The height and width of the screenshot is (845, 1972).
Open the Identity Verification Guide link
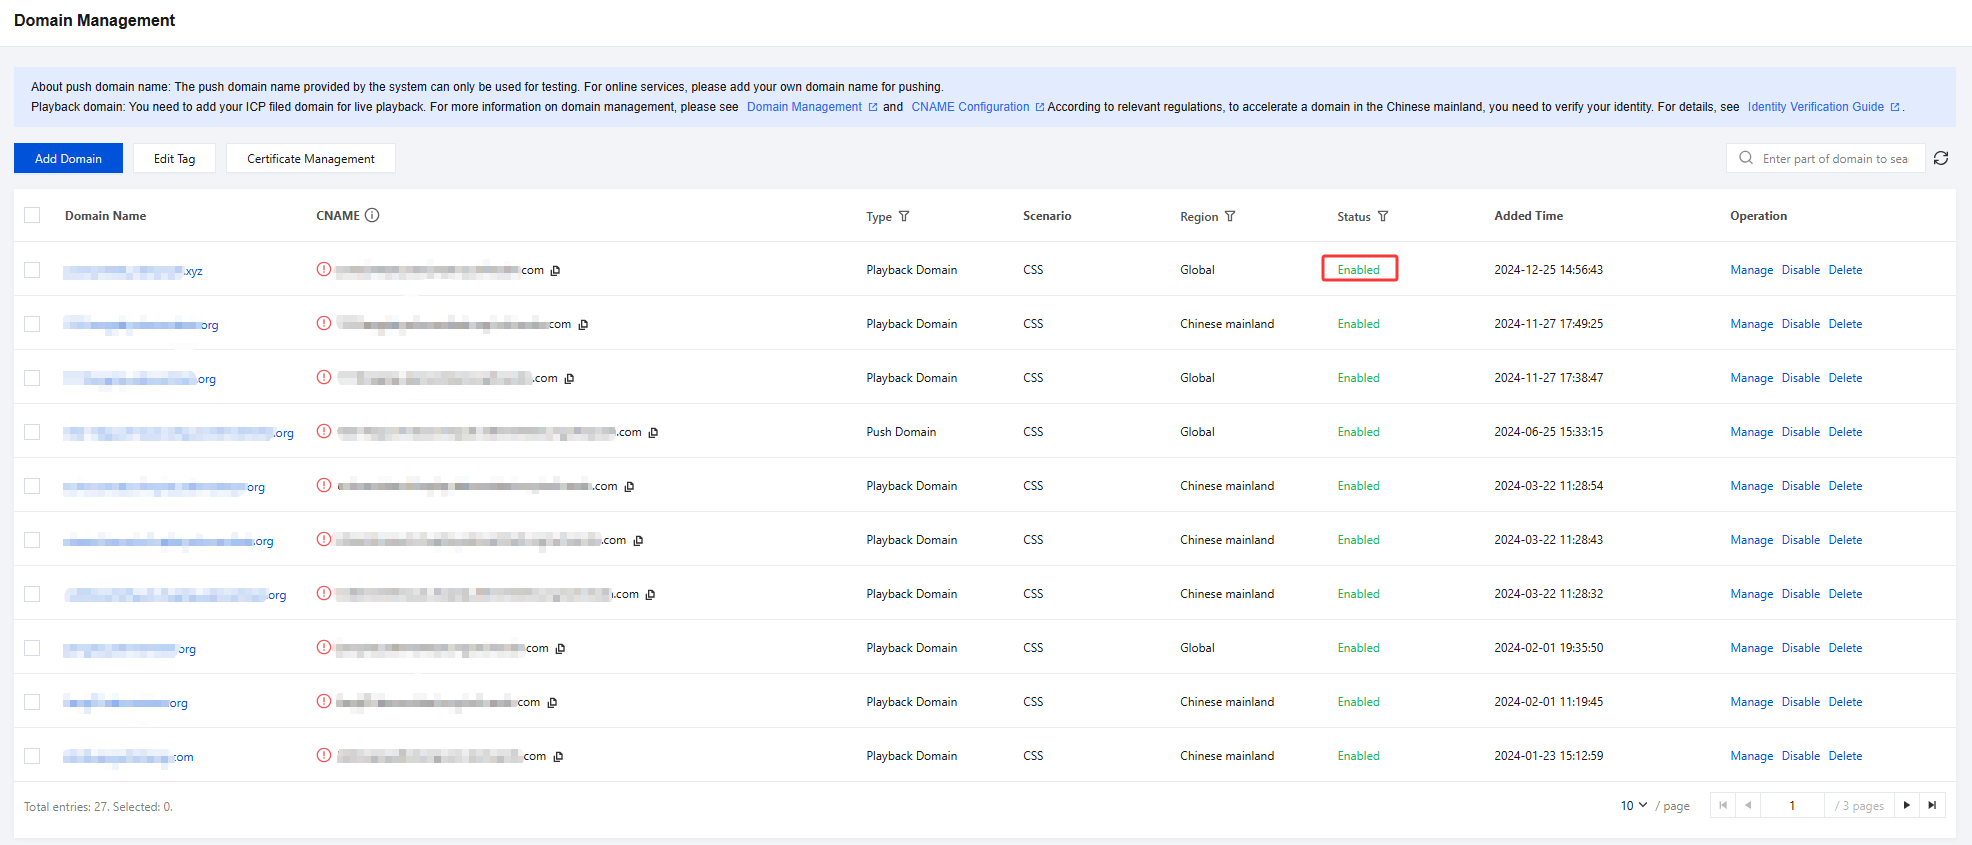(1815, 107)
